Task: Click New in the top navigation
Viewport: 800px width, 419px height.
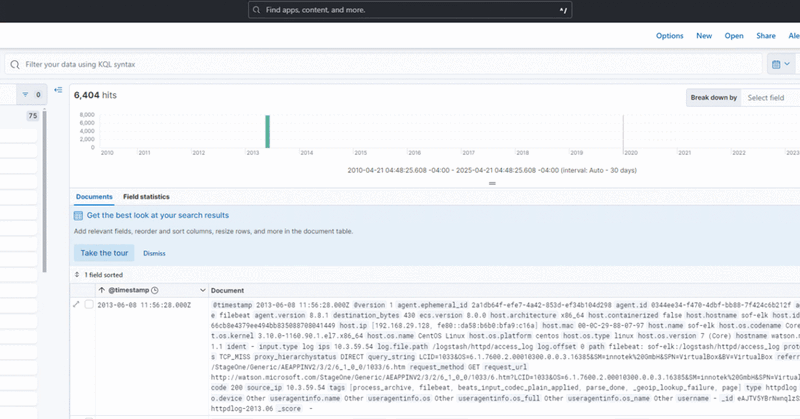Action: 704,36
